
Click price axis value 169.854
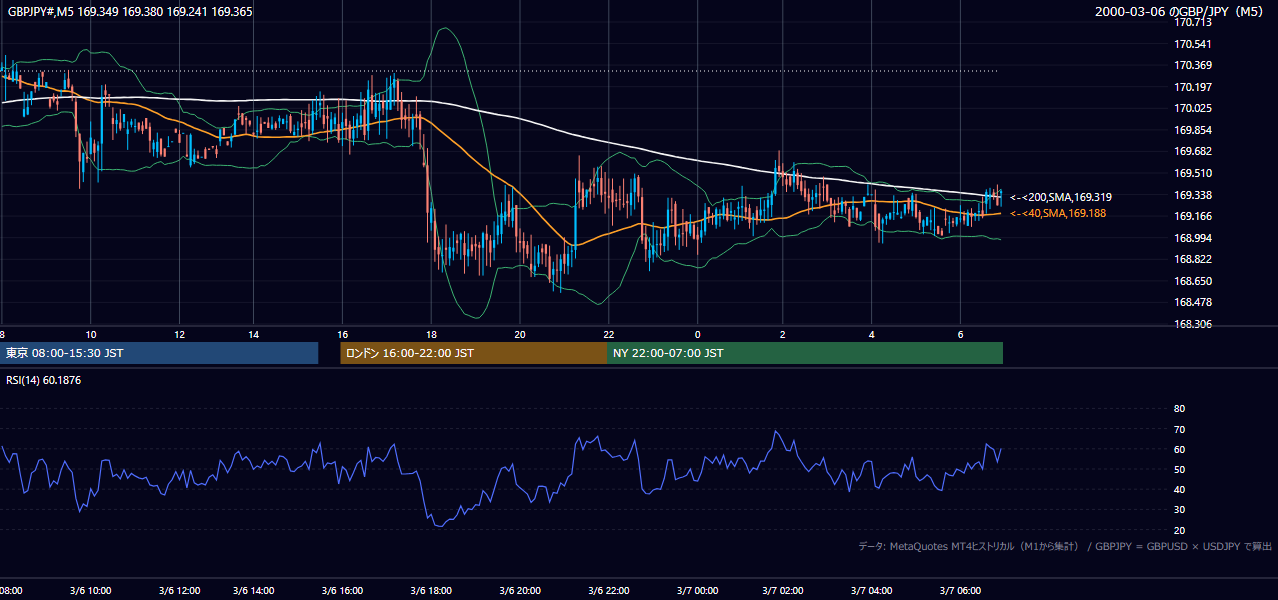click(x=1193, y=130)
